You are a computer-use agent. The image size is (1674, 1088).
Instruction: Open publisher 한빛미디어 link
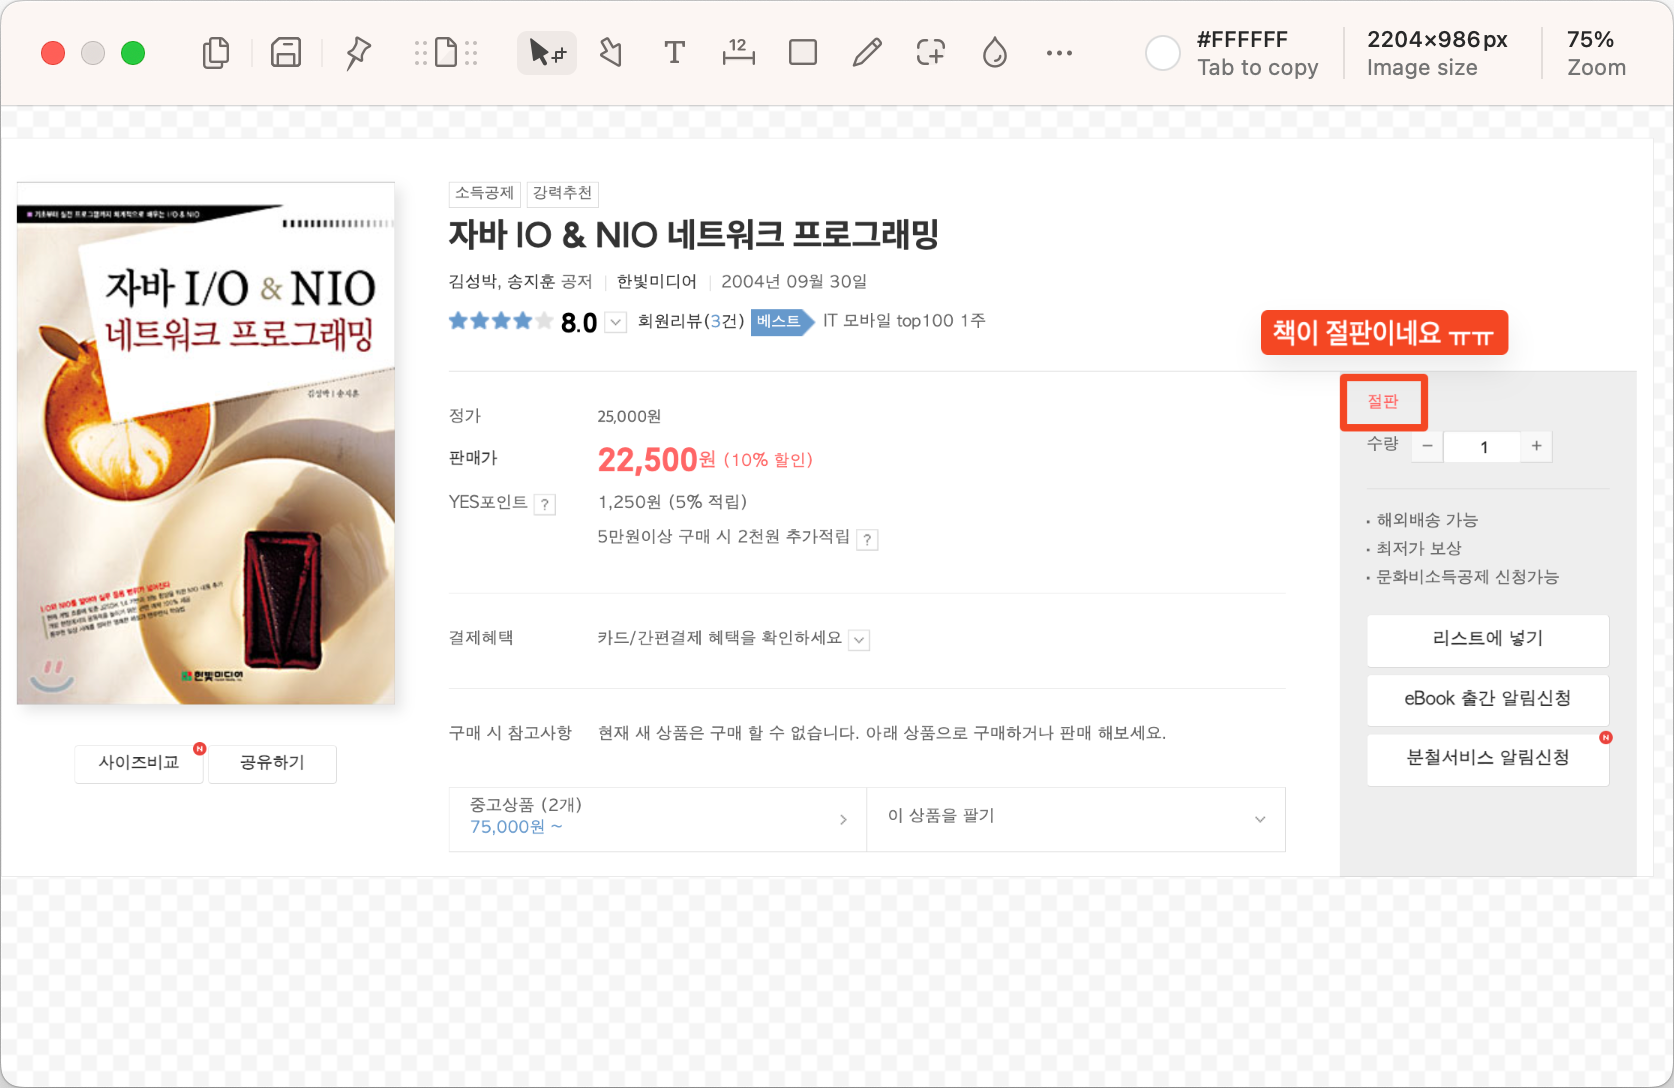click(657, 282)
